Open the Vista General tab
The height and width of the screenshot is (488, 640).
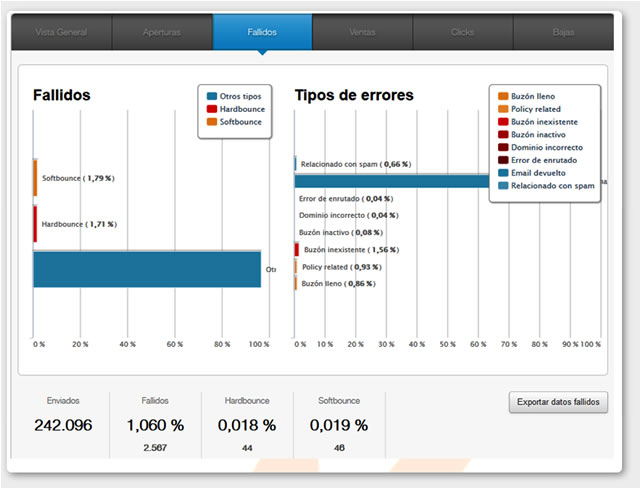[x=61, y=32]
